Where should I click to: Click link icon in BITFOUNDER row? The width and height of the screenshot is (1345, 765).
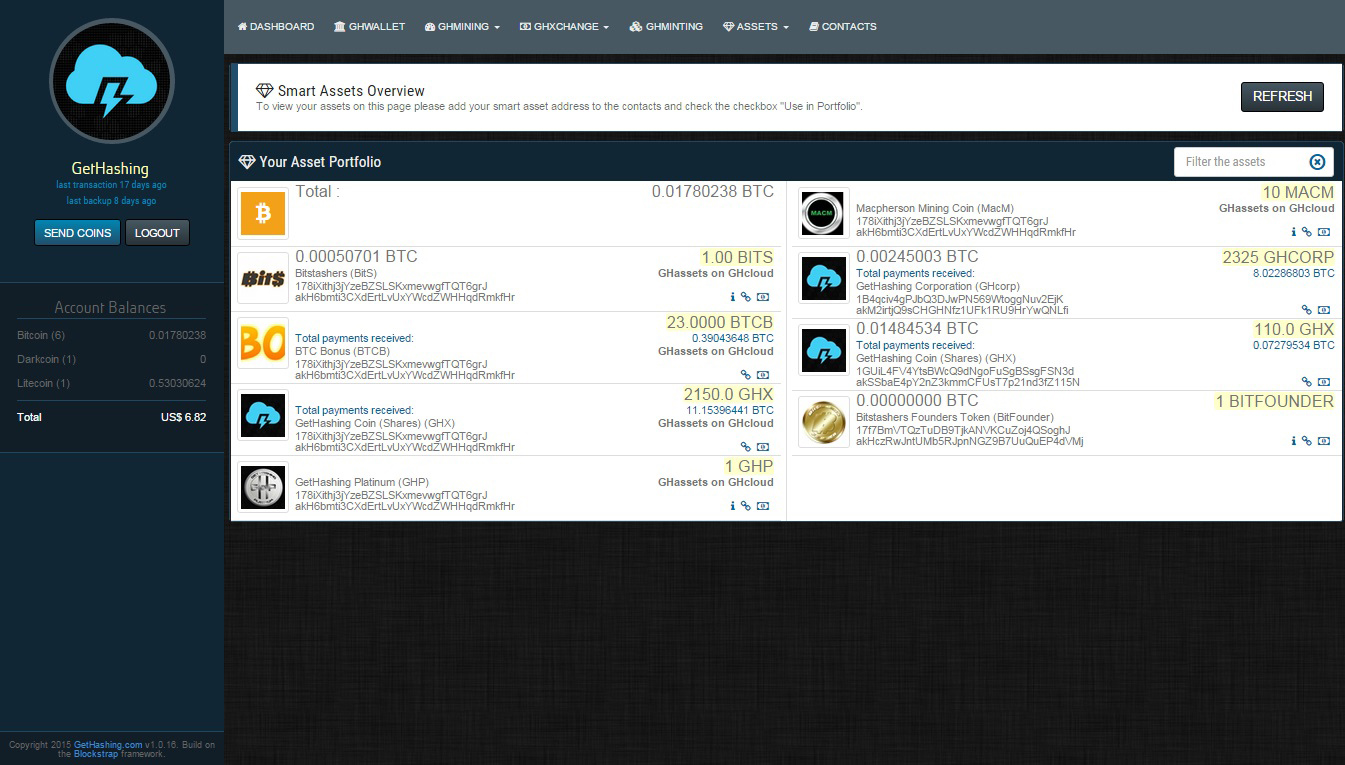1306,441
